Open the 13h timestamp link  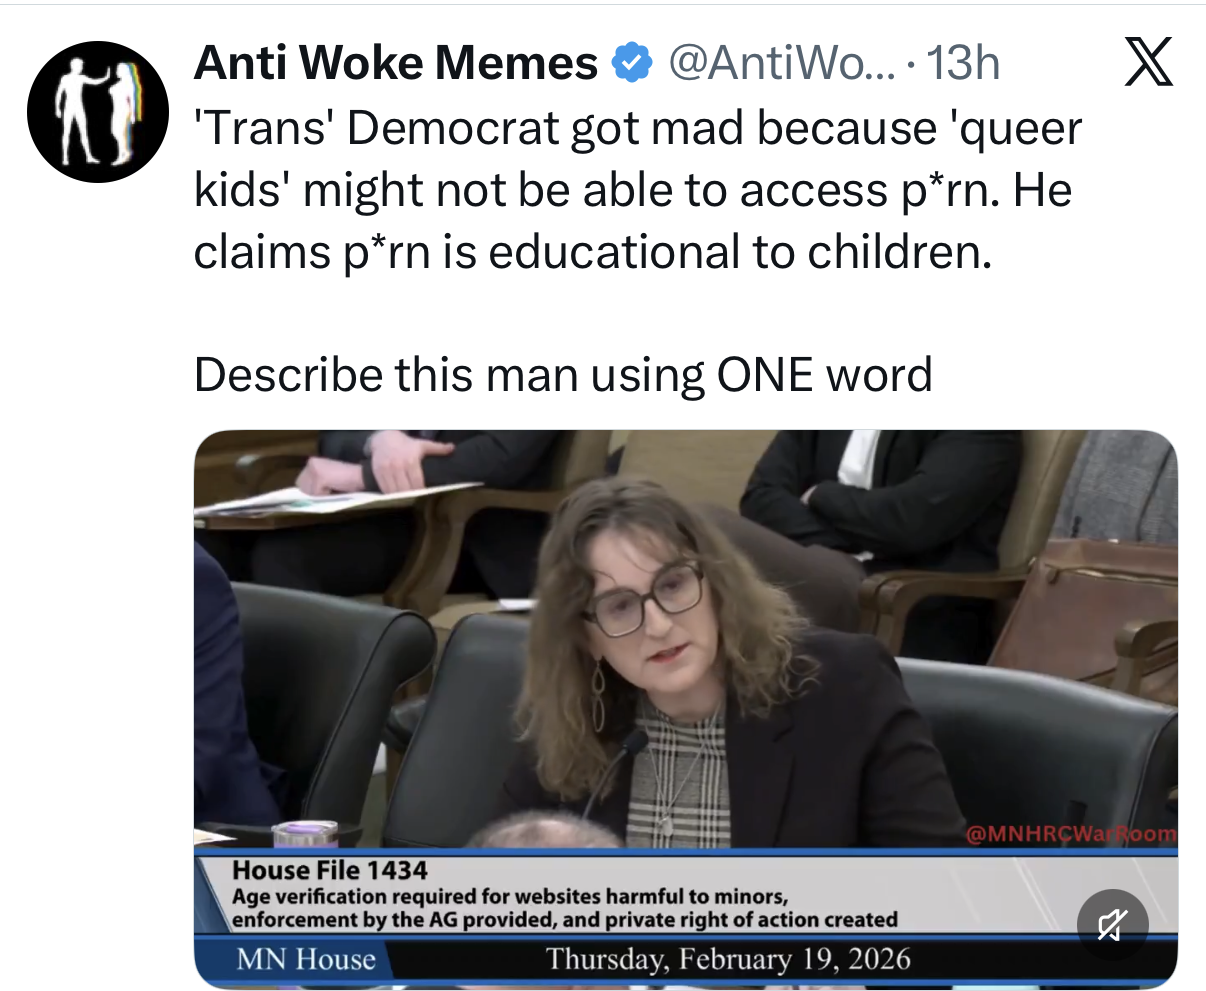pyautogui.click(x=964, y=64)
